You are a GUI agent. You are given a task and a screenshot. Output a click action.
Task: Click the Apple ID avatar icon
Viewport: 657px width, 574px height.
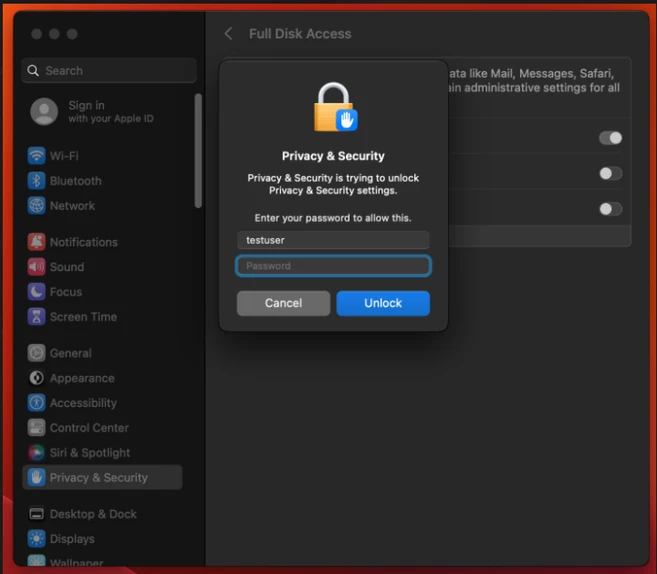pos(44,112)
